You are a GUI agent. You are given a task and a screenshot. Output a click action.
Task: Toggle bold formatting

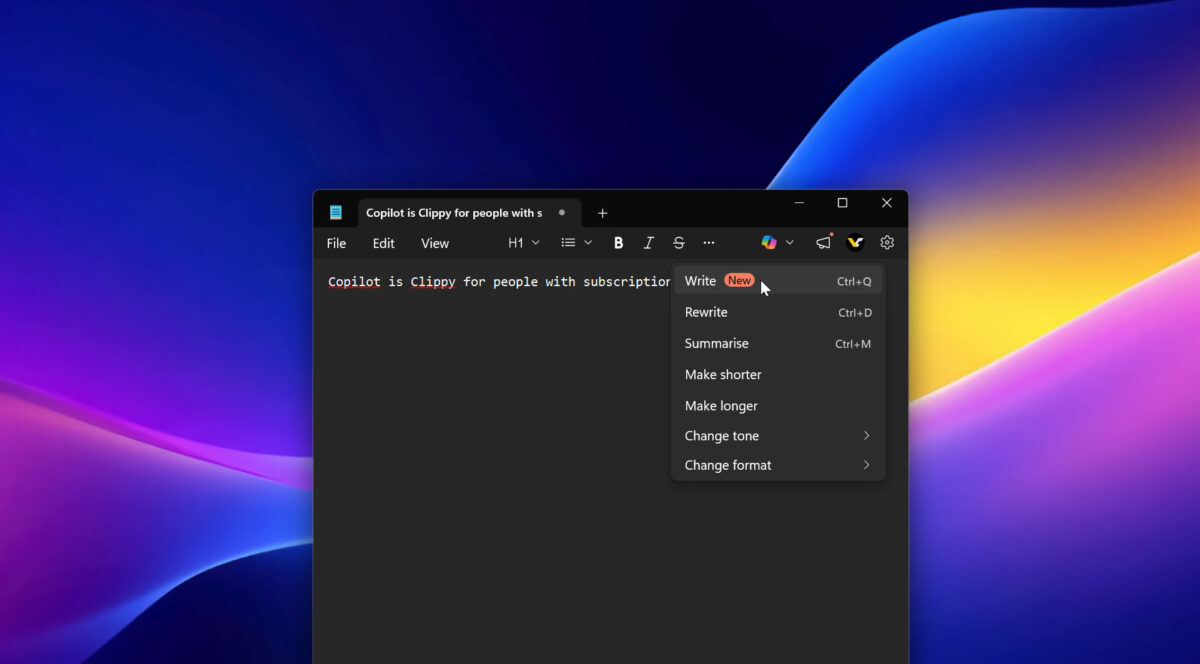click(x=619, y=243)
